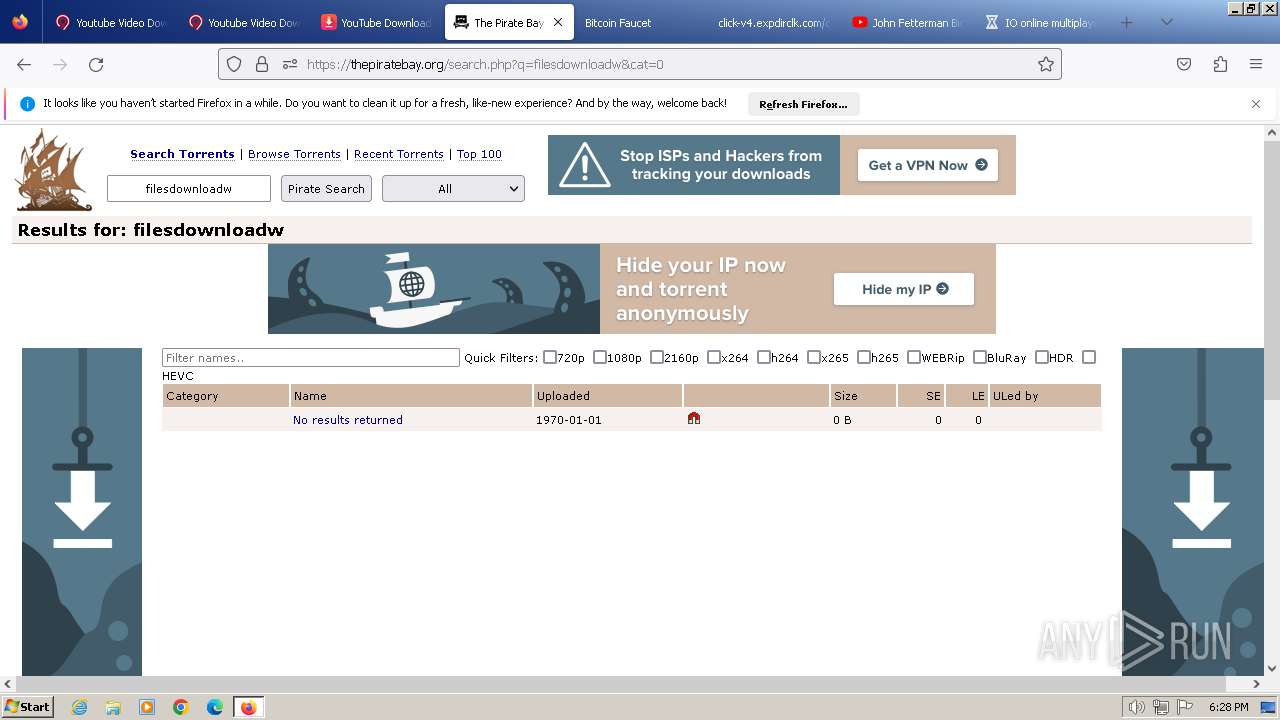Viewport: 1280px width, 720px height.
Task: Open the Top 100 link
Action: (x=479, y=154)
